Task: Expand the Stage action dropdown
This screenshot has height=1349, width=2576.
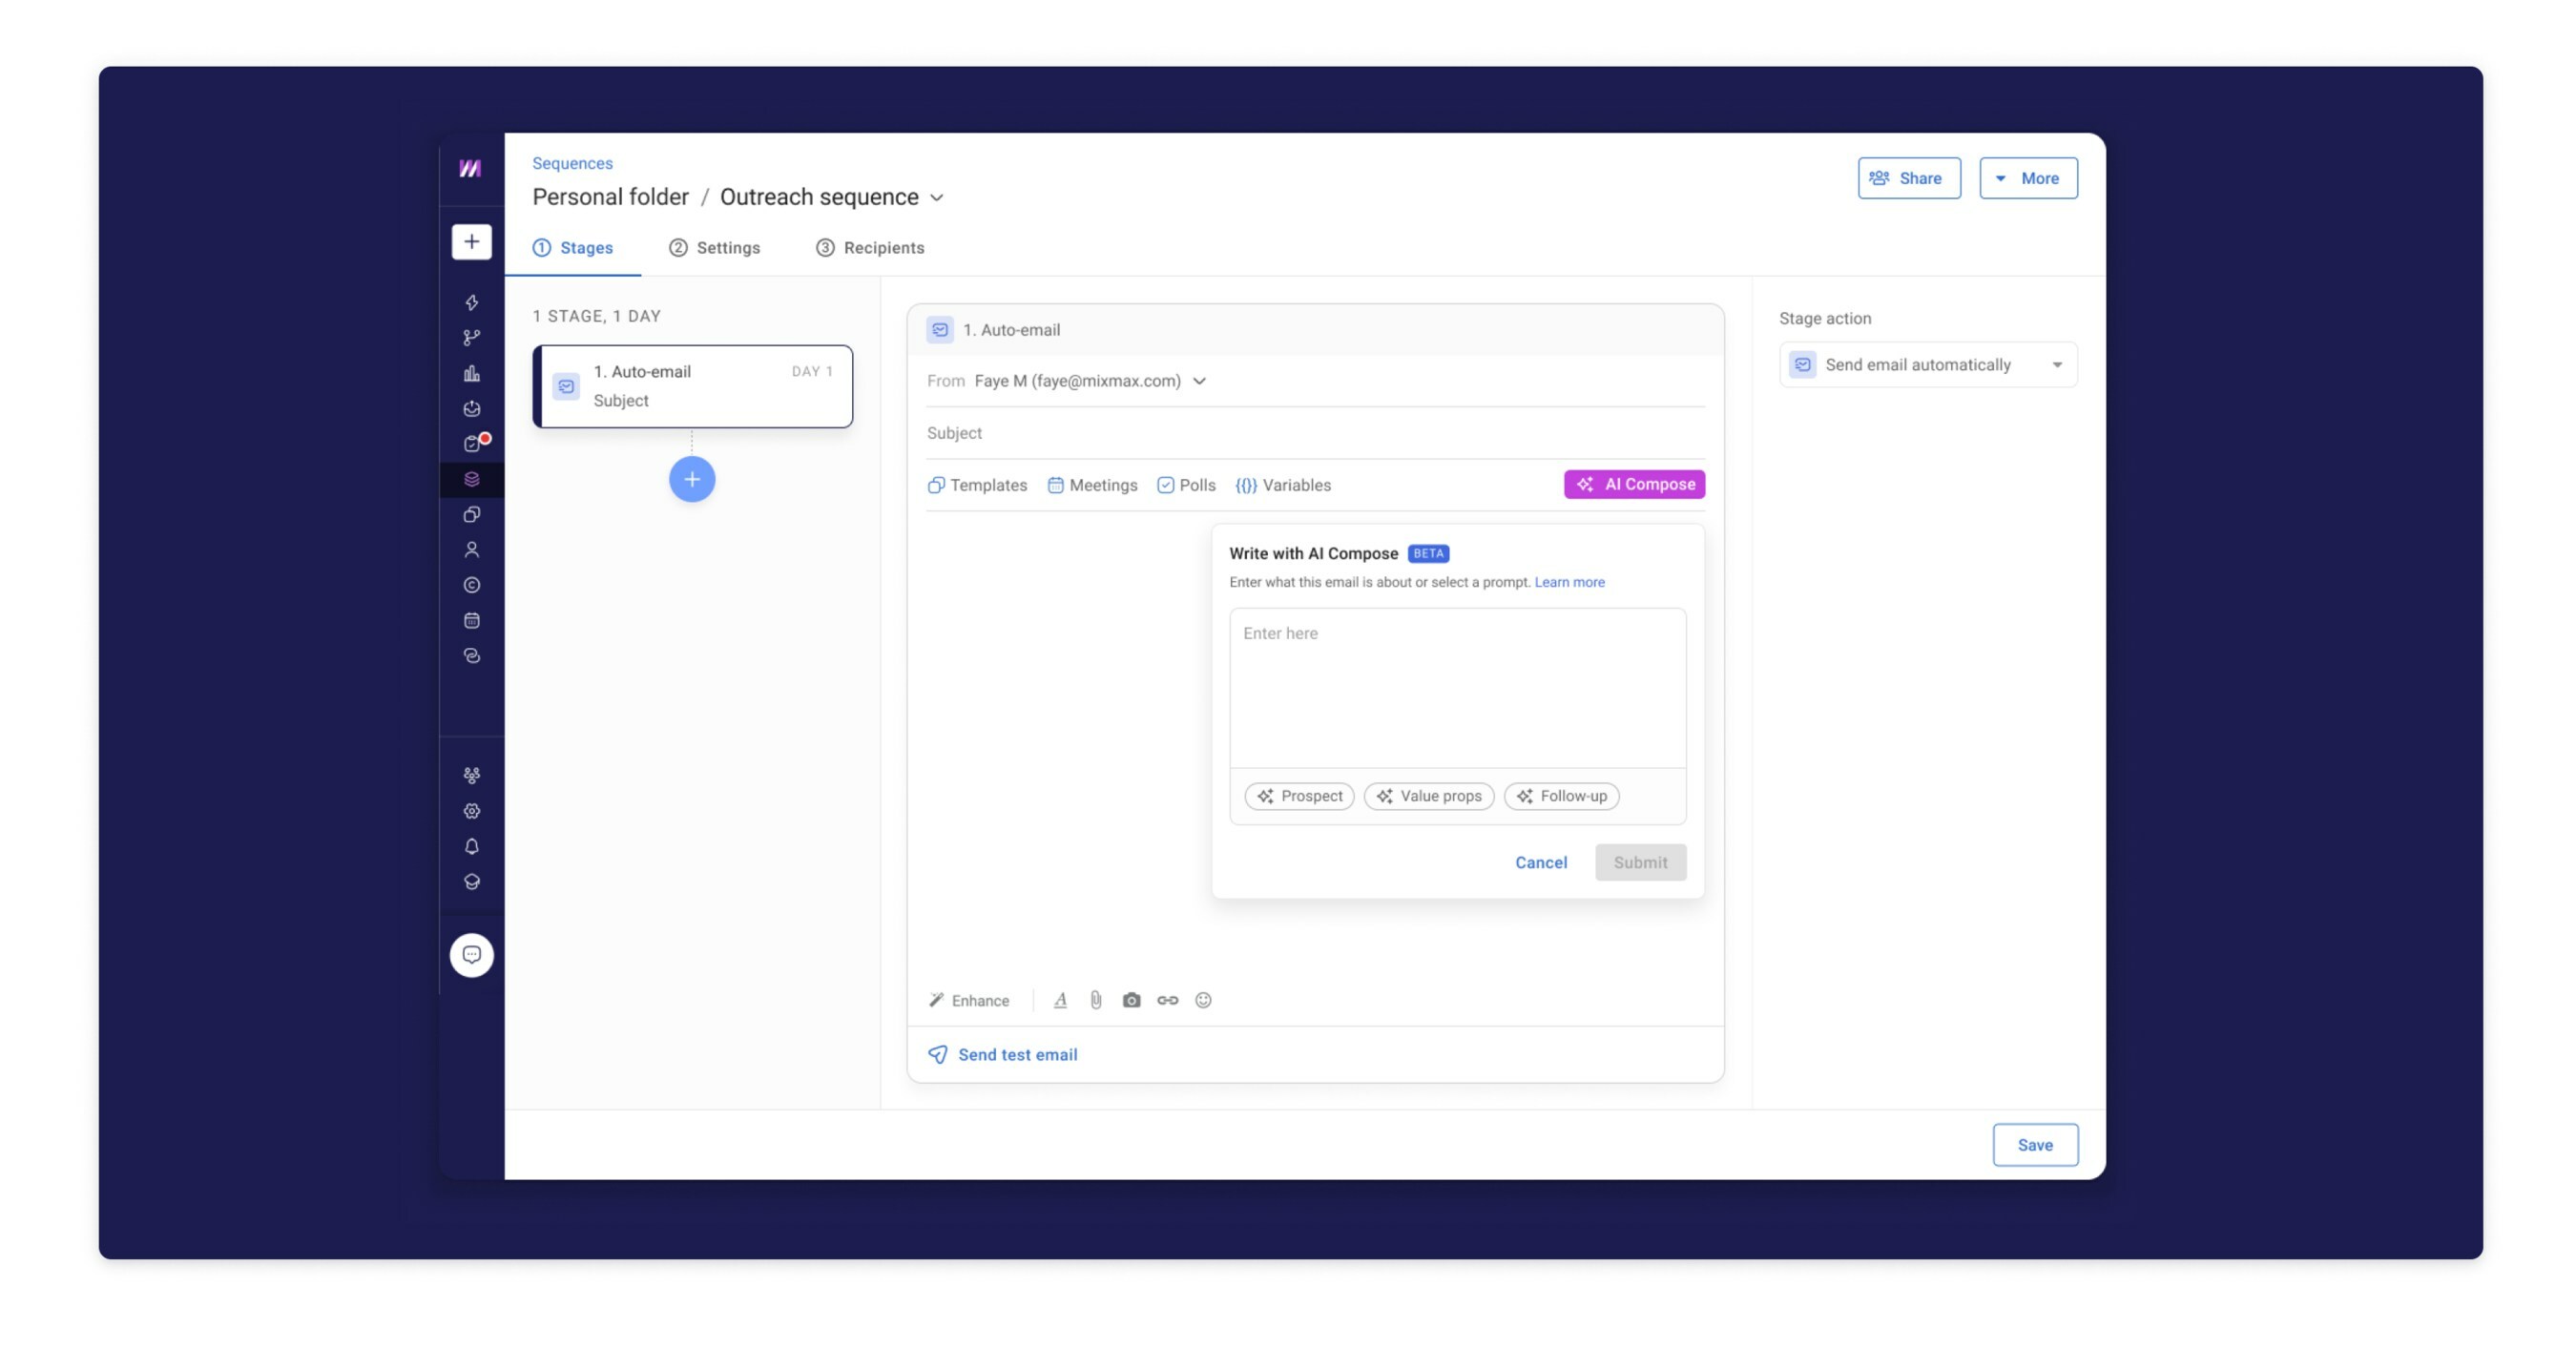Action: pos(1928,365)
